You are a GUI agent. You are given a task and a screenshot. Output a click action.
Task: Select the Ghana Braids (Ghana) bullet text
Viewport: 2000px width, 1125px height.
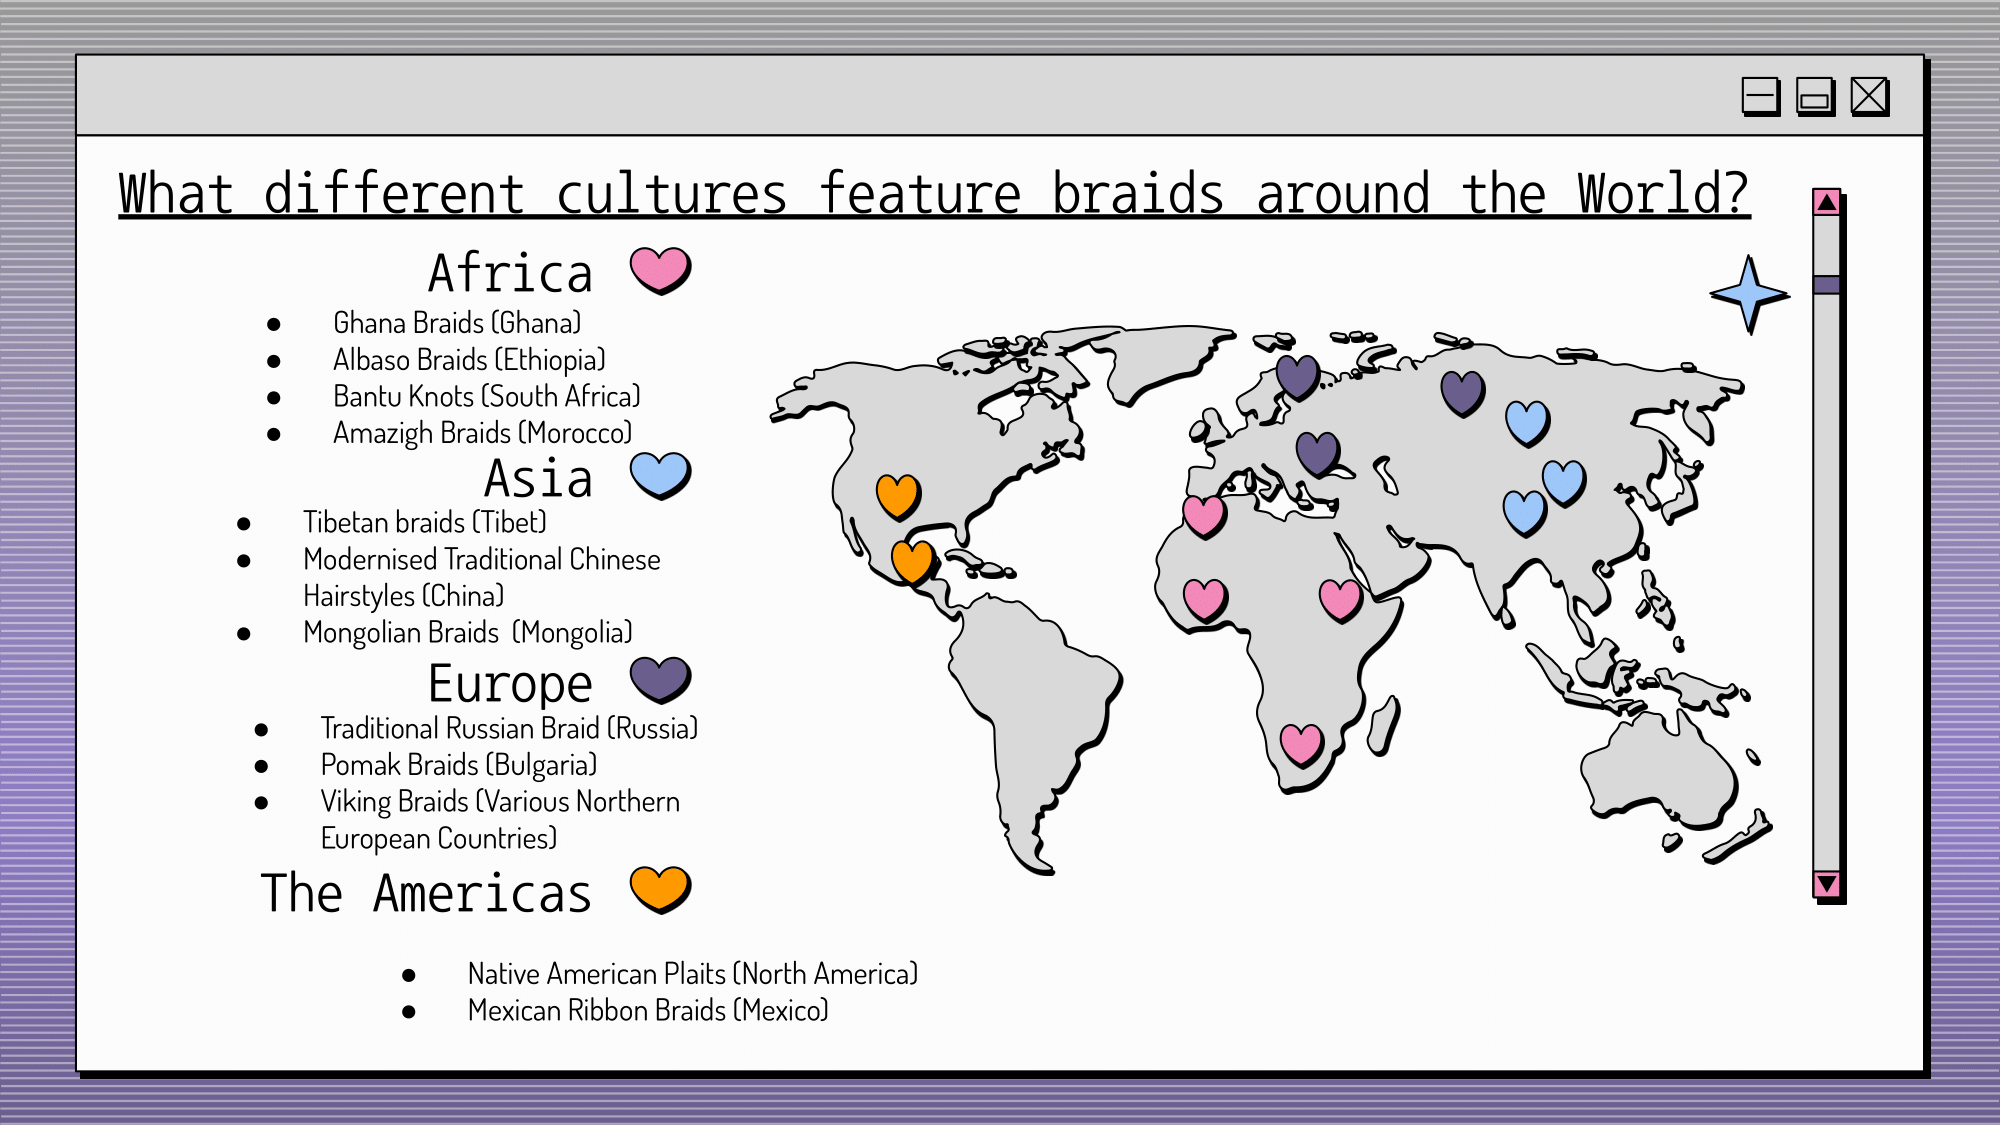(x=457, y=323)
